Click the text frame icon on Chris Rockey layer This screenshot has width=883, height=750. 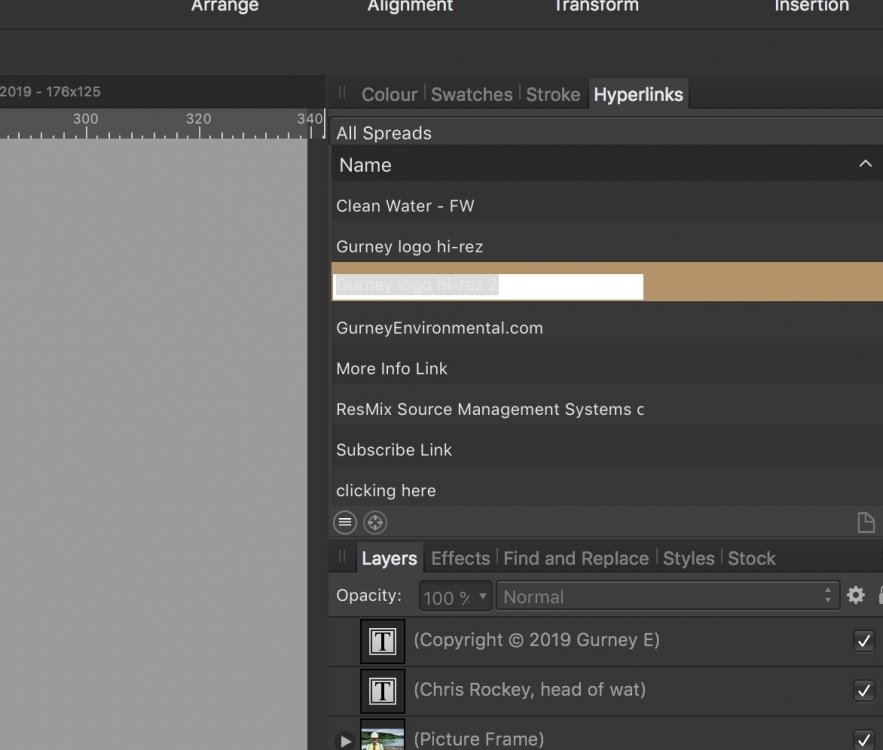(x=381, y=690)
